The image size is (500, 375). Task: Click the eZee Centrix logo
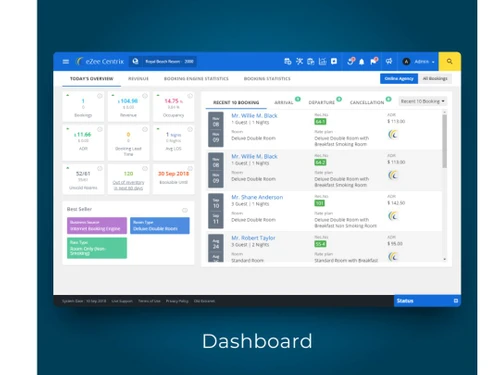coord(100,61)
